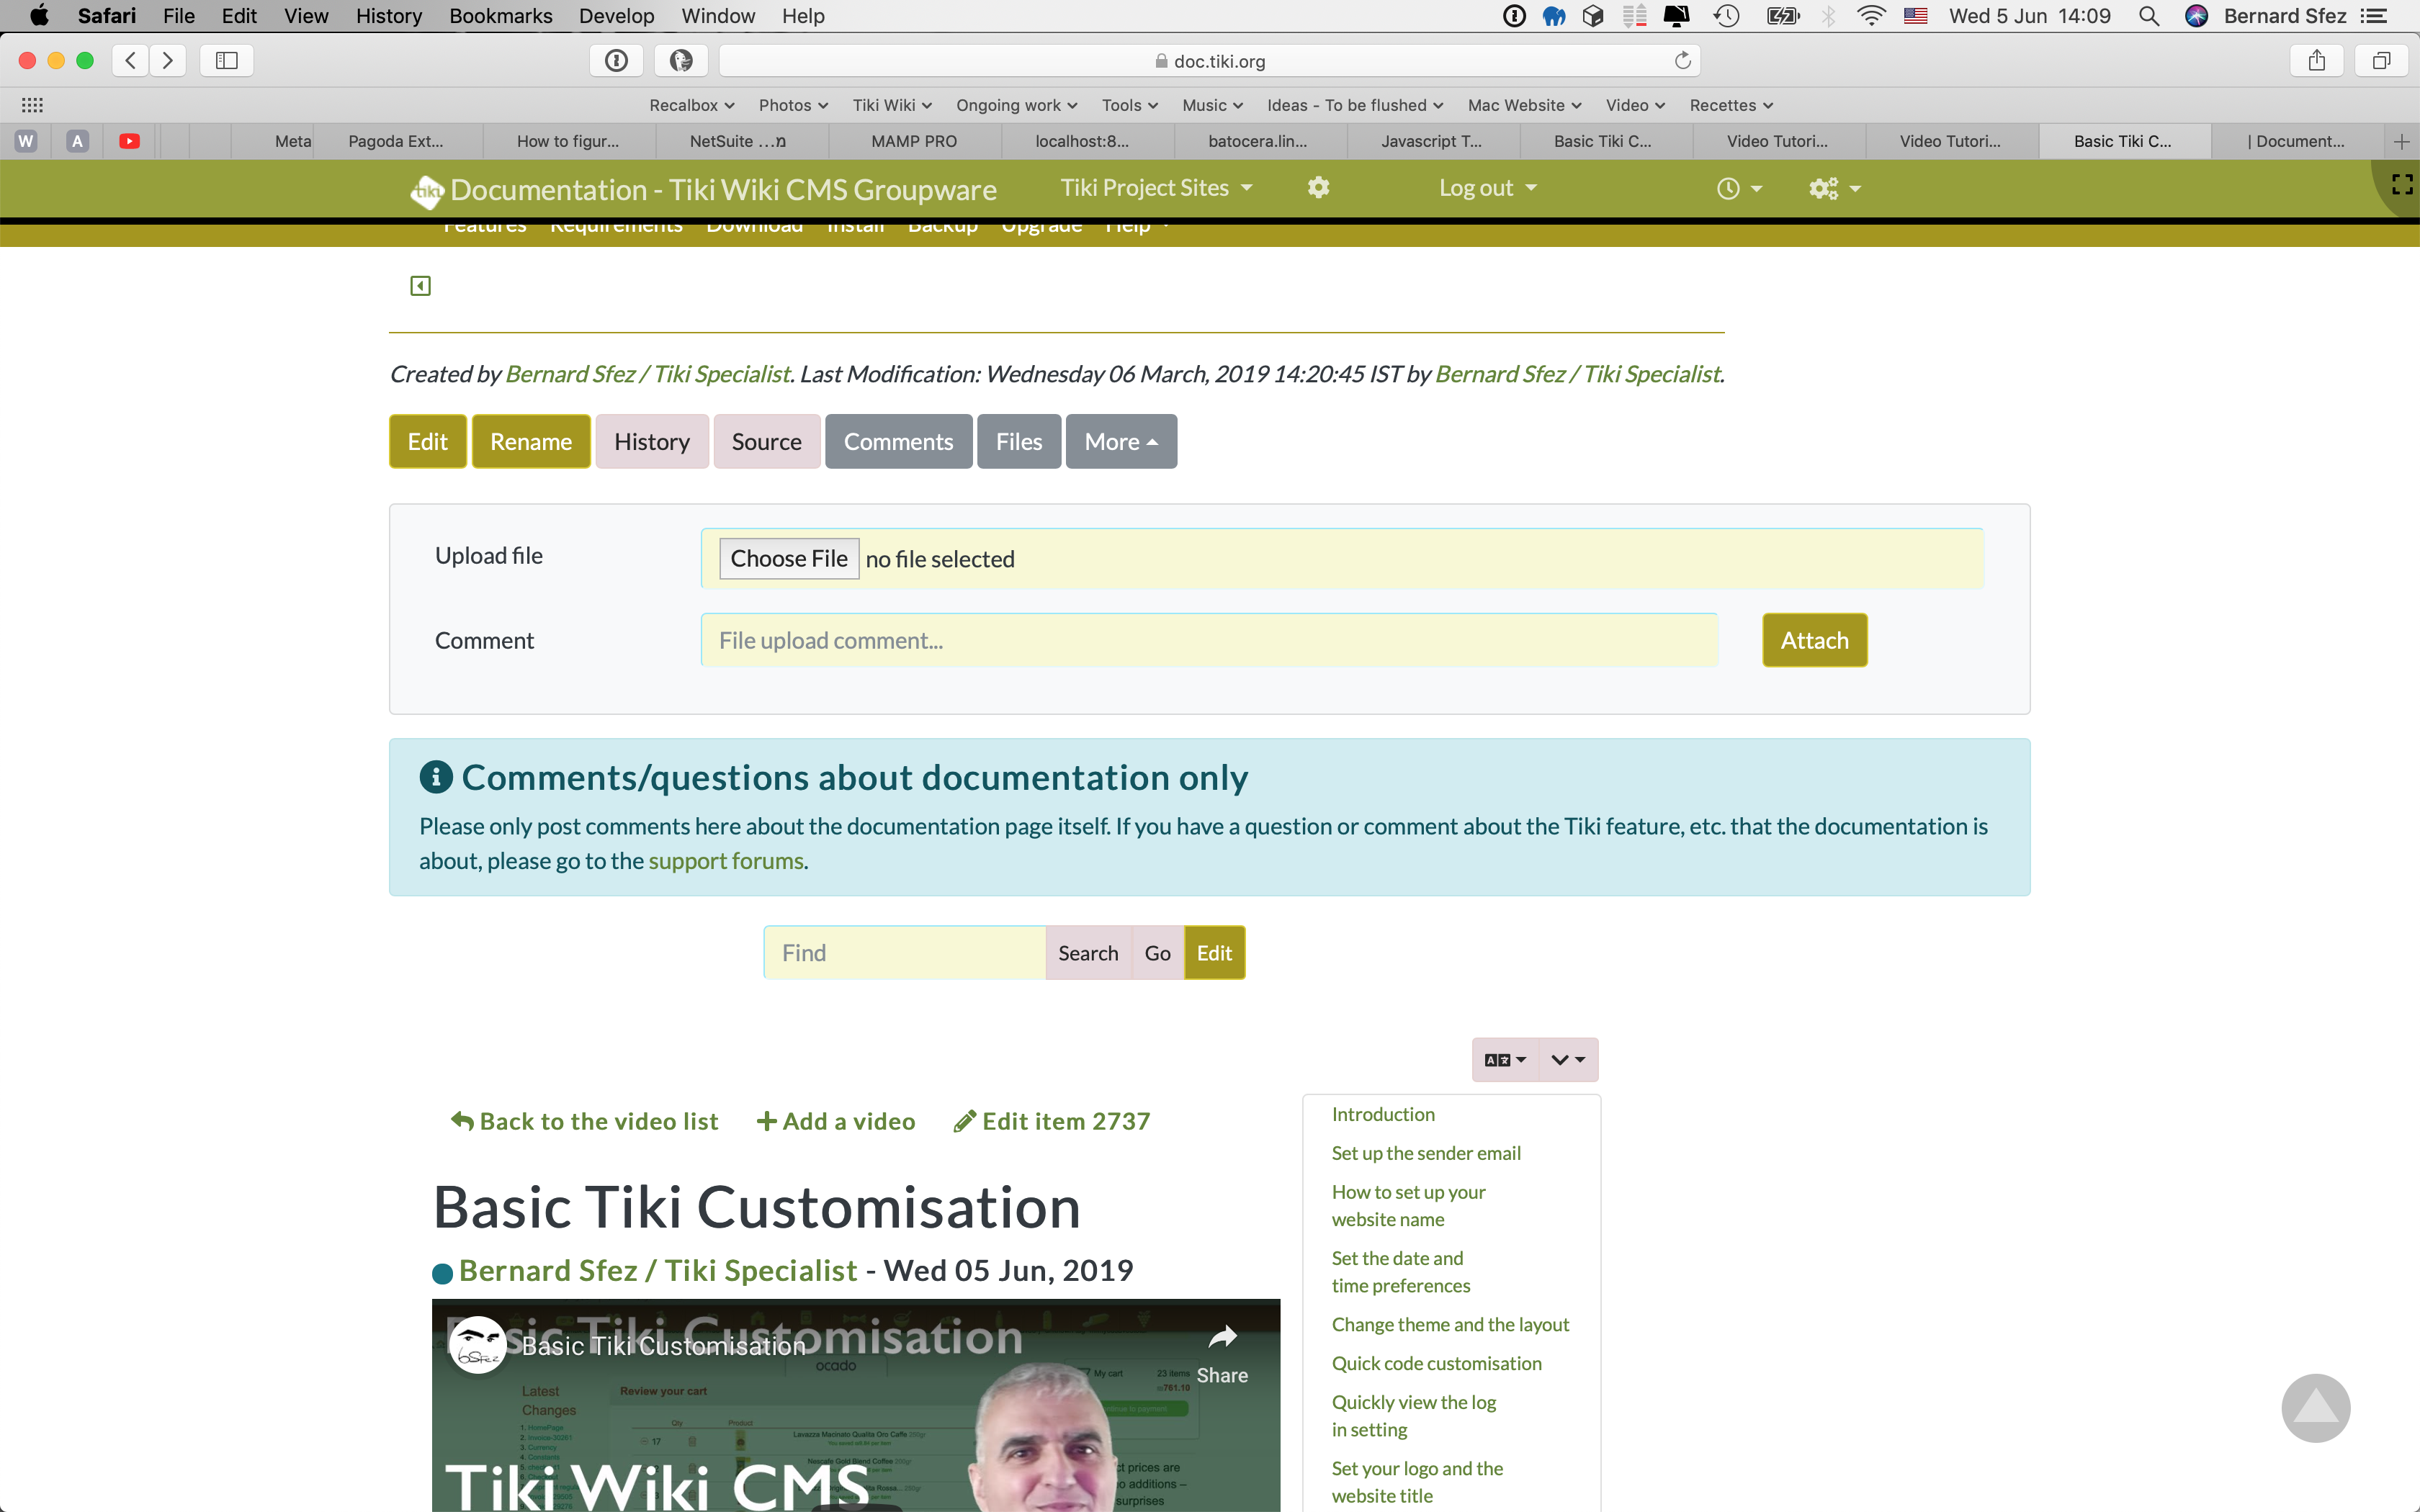Switch to the MAMP PRO tab

pyautogui.click(x=914, y=141)
